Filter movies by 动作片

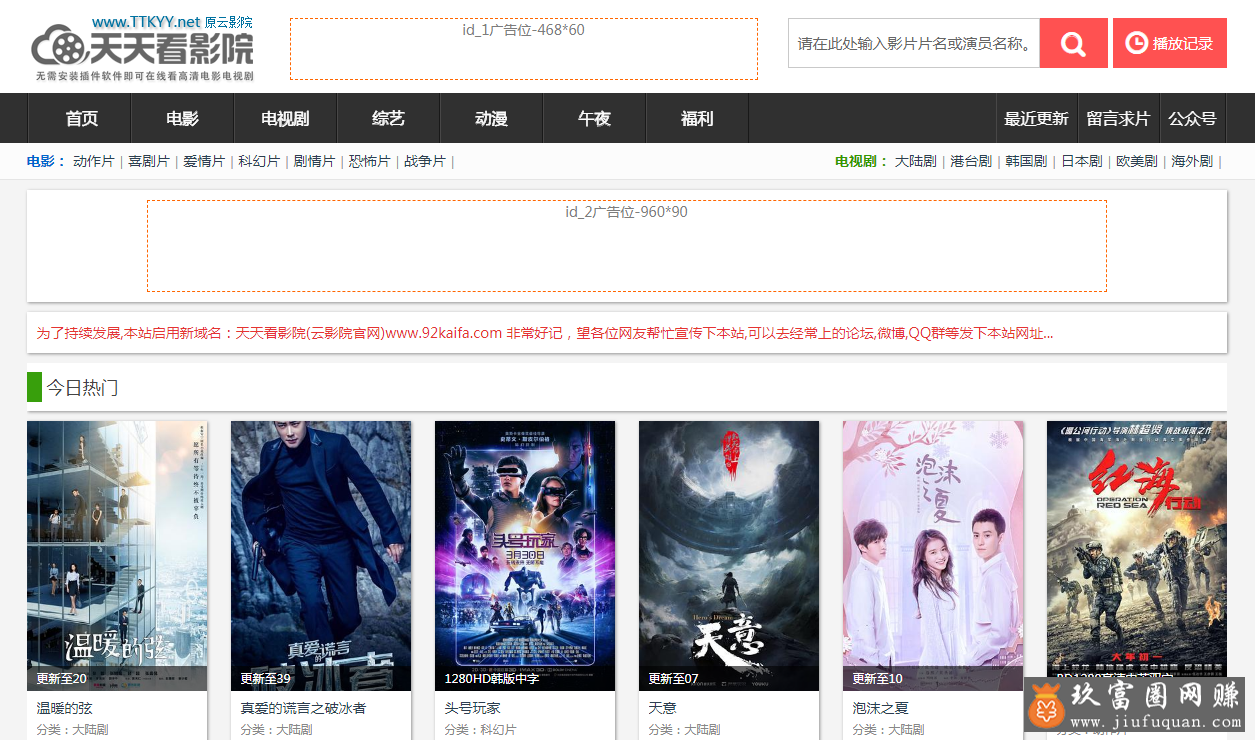pyautogui.click(x=94, y=161)
